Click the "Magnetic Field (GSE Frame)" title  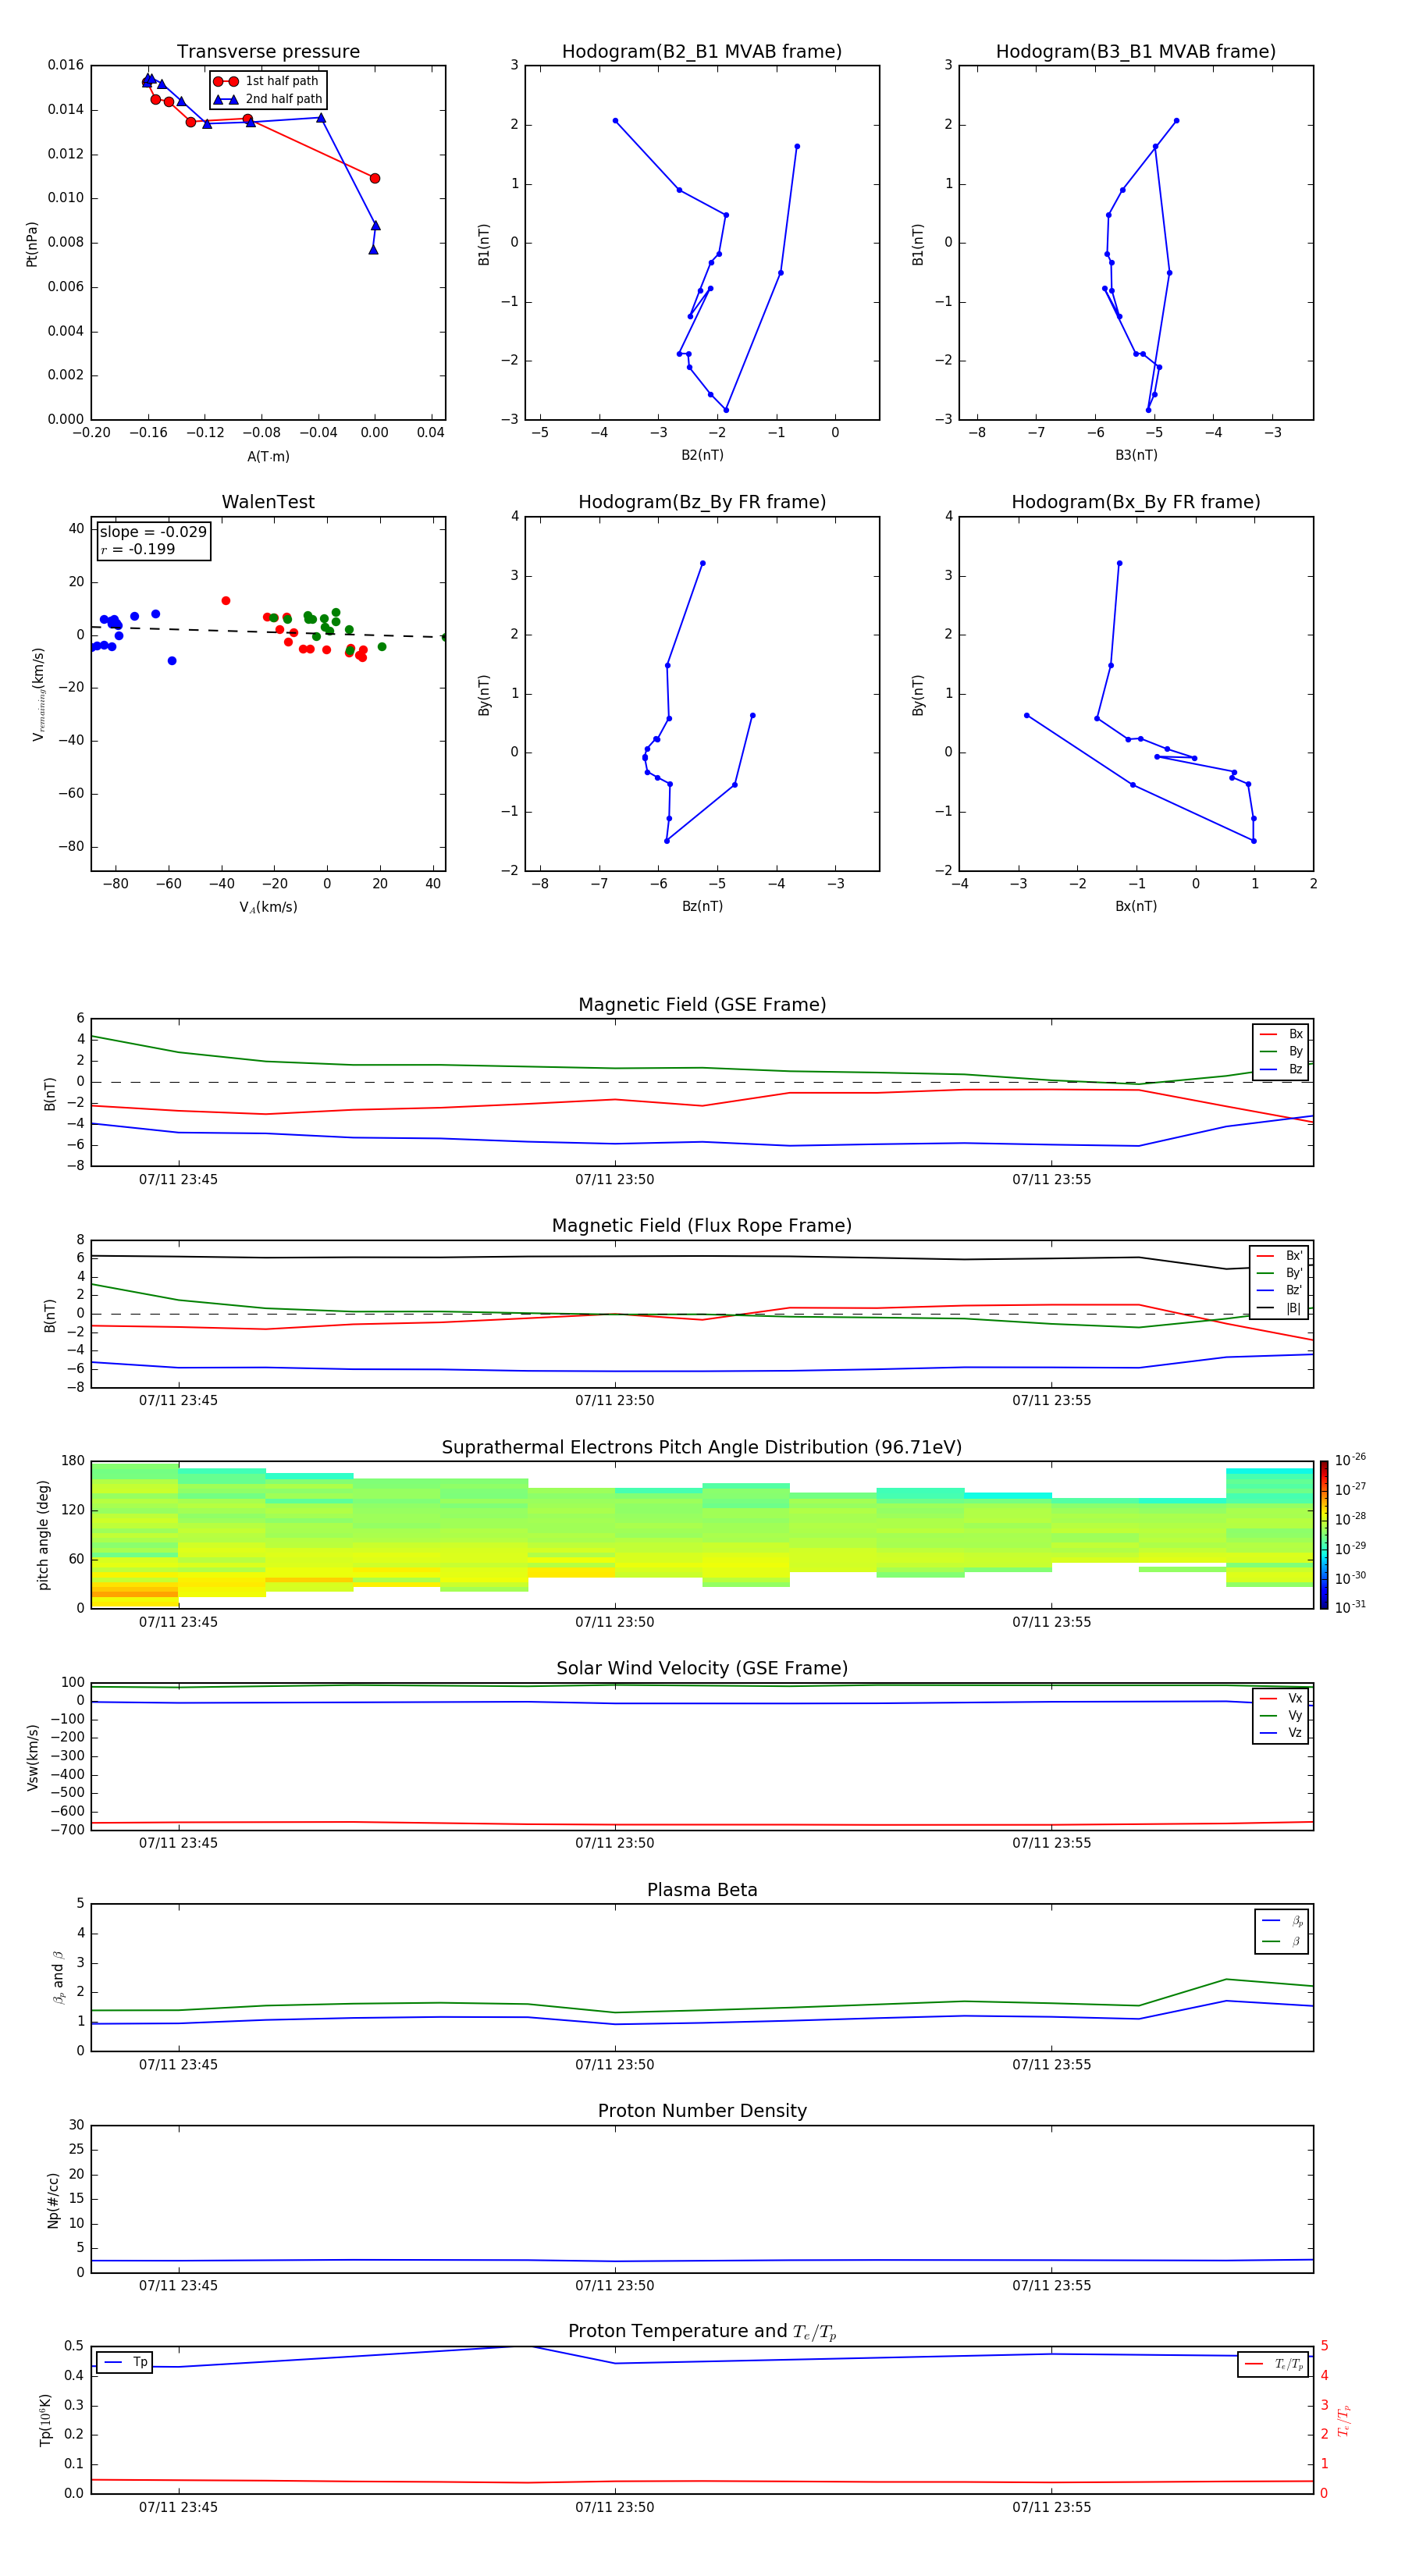[702, 1005]
